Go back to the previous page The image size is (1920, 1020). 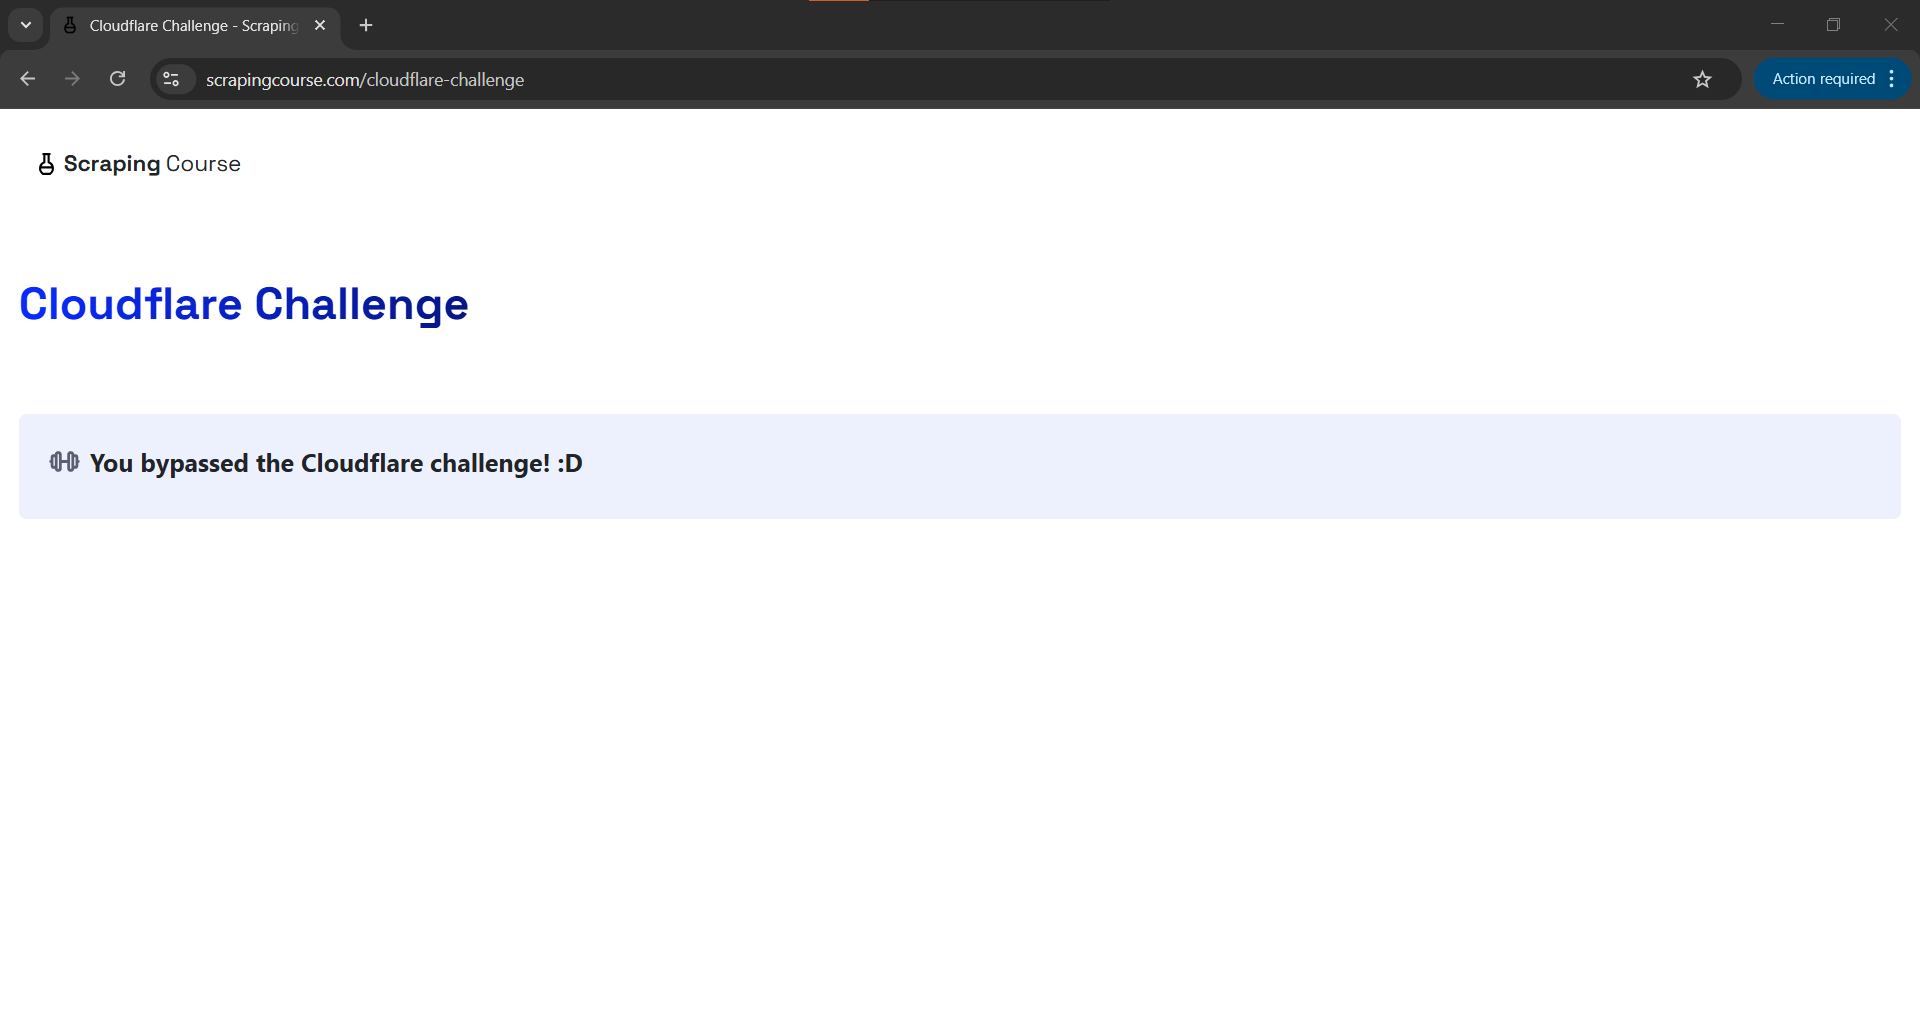click(27, 79)
